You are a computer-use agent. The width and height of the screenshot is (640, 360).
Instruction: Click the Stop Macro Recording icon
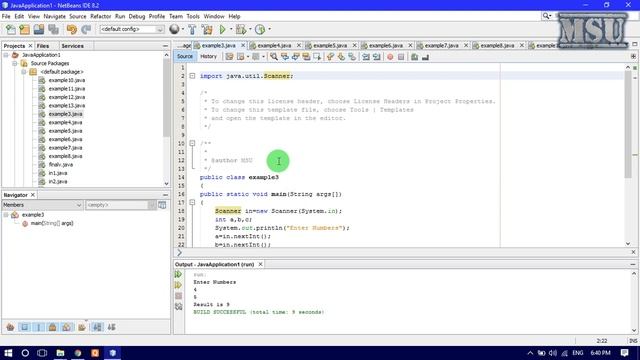point(401,57)
